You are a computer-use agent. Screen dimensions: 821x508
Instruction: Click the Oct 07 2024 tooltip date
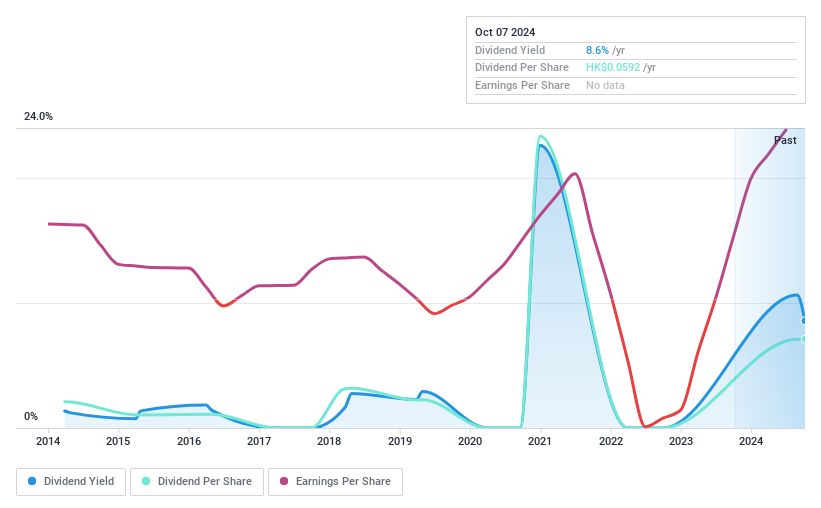[x=505, y=32]
